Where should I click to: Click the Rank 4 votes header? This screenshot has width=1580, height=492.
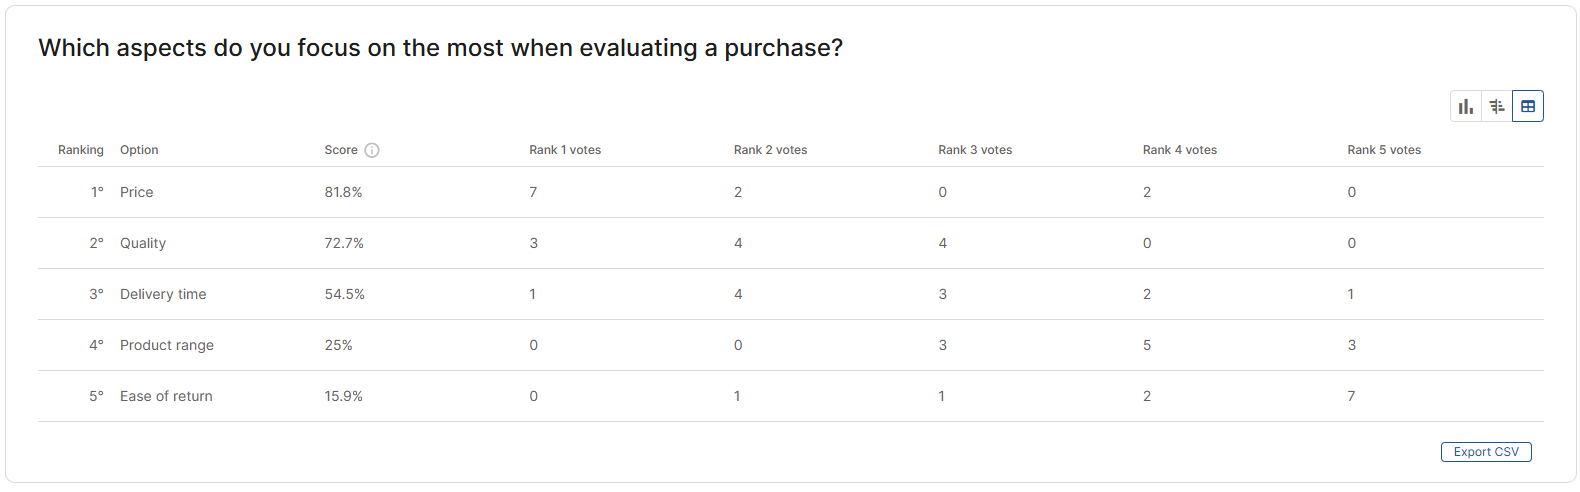point(1180,150)
